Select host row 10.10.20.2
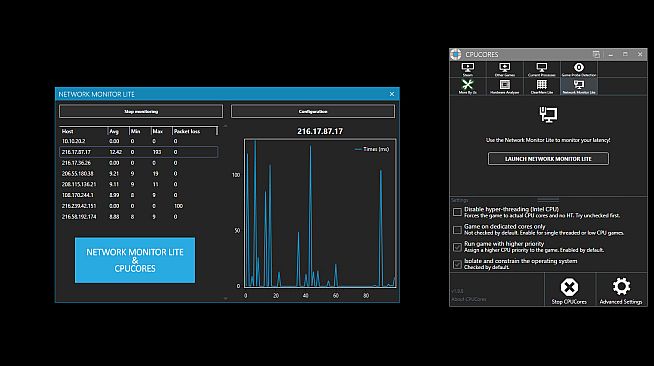 tap(138, 141)
